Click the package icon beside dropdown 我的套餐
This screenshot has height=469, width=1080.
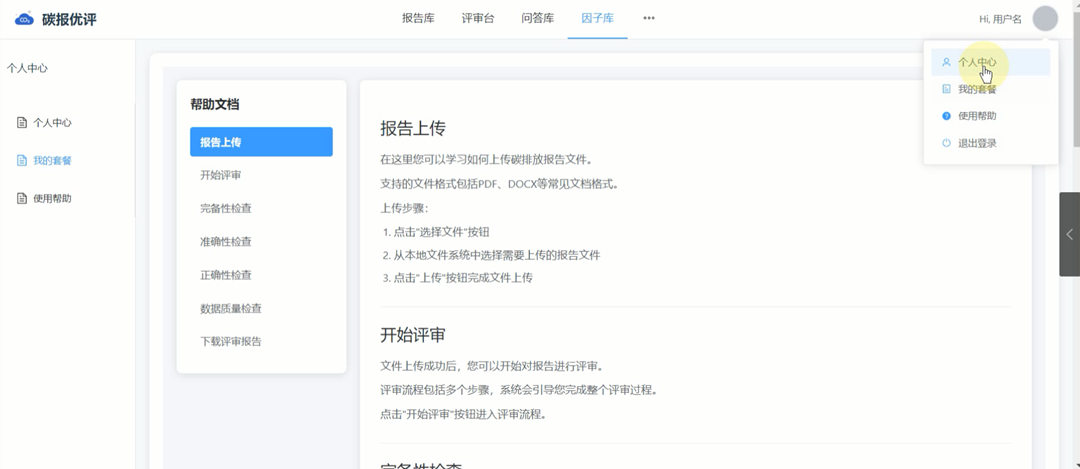pyautogui.click(x=946, y=89)
